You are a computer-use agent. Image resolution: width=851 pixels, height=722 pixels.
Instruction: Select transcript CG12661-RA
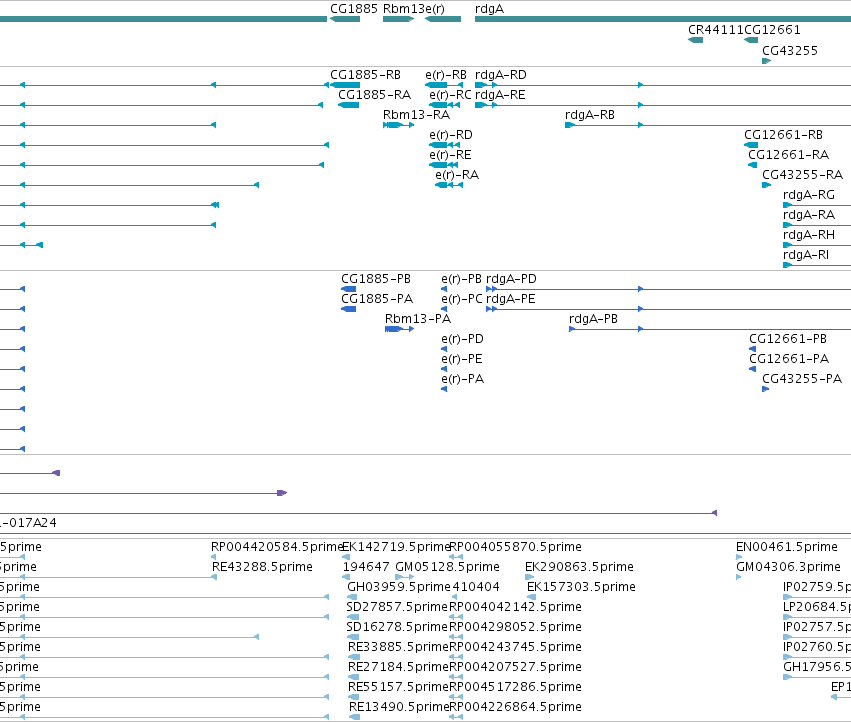788,155
